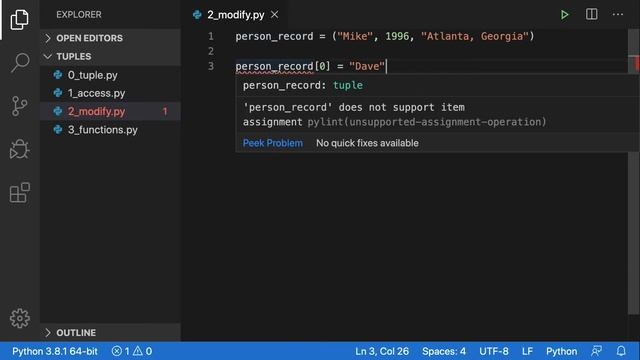Click Ln 3, Col 26 status entry

382,351
